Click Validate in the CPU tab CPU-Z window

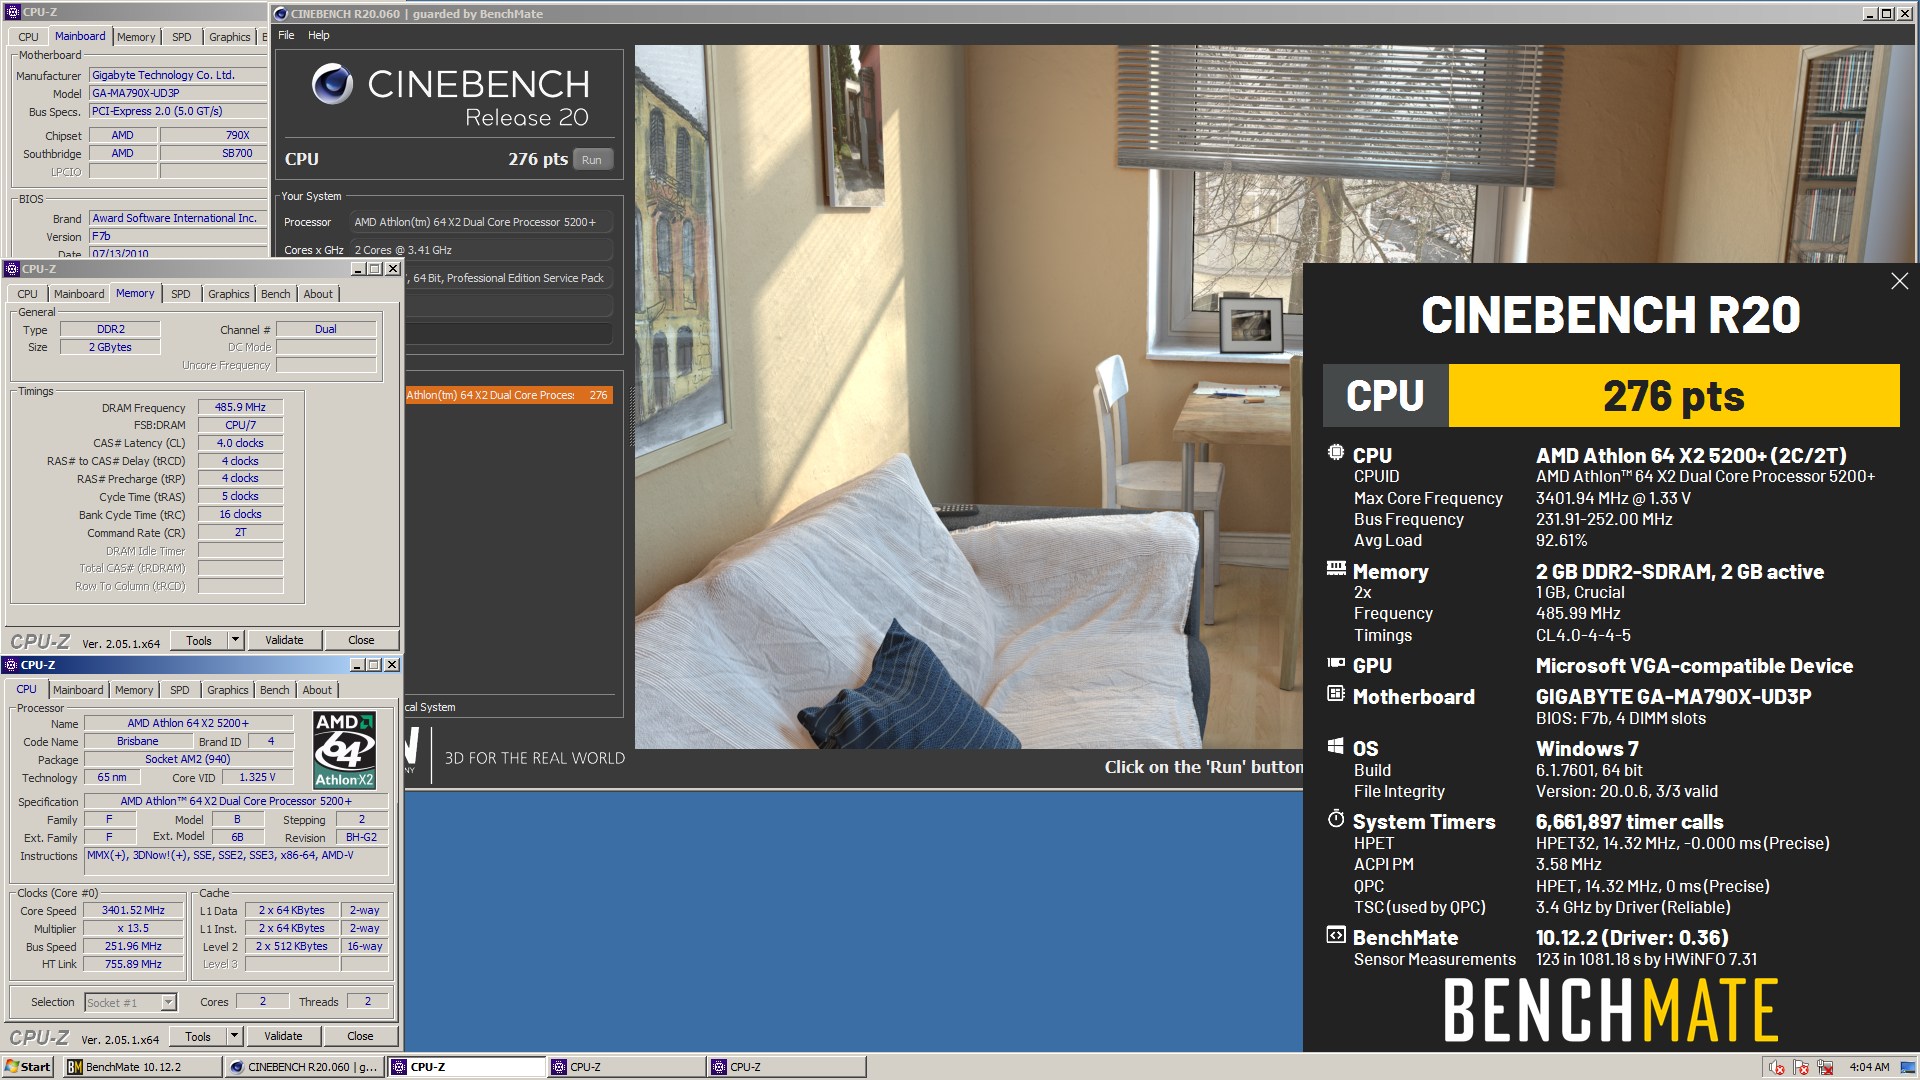[283, 1036]
